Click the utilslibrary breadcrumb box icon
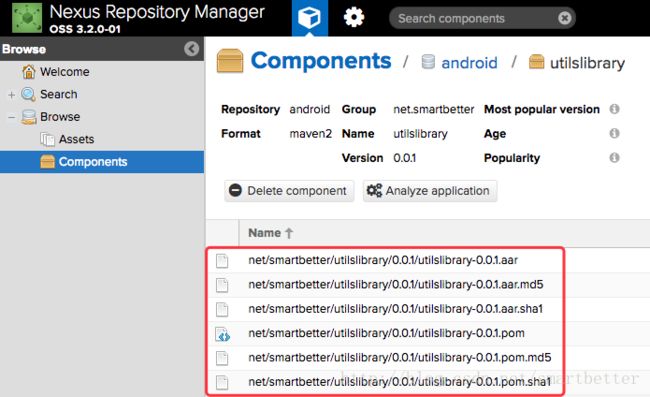The image size is (650, 397). tap(536, 62)
